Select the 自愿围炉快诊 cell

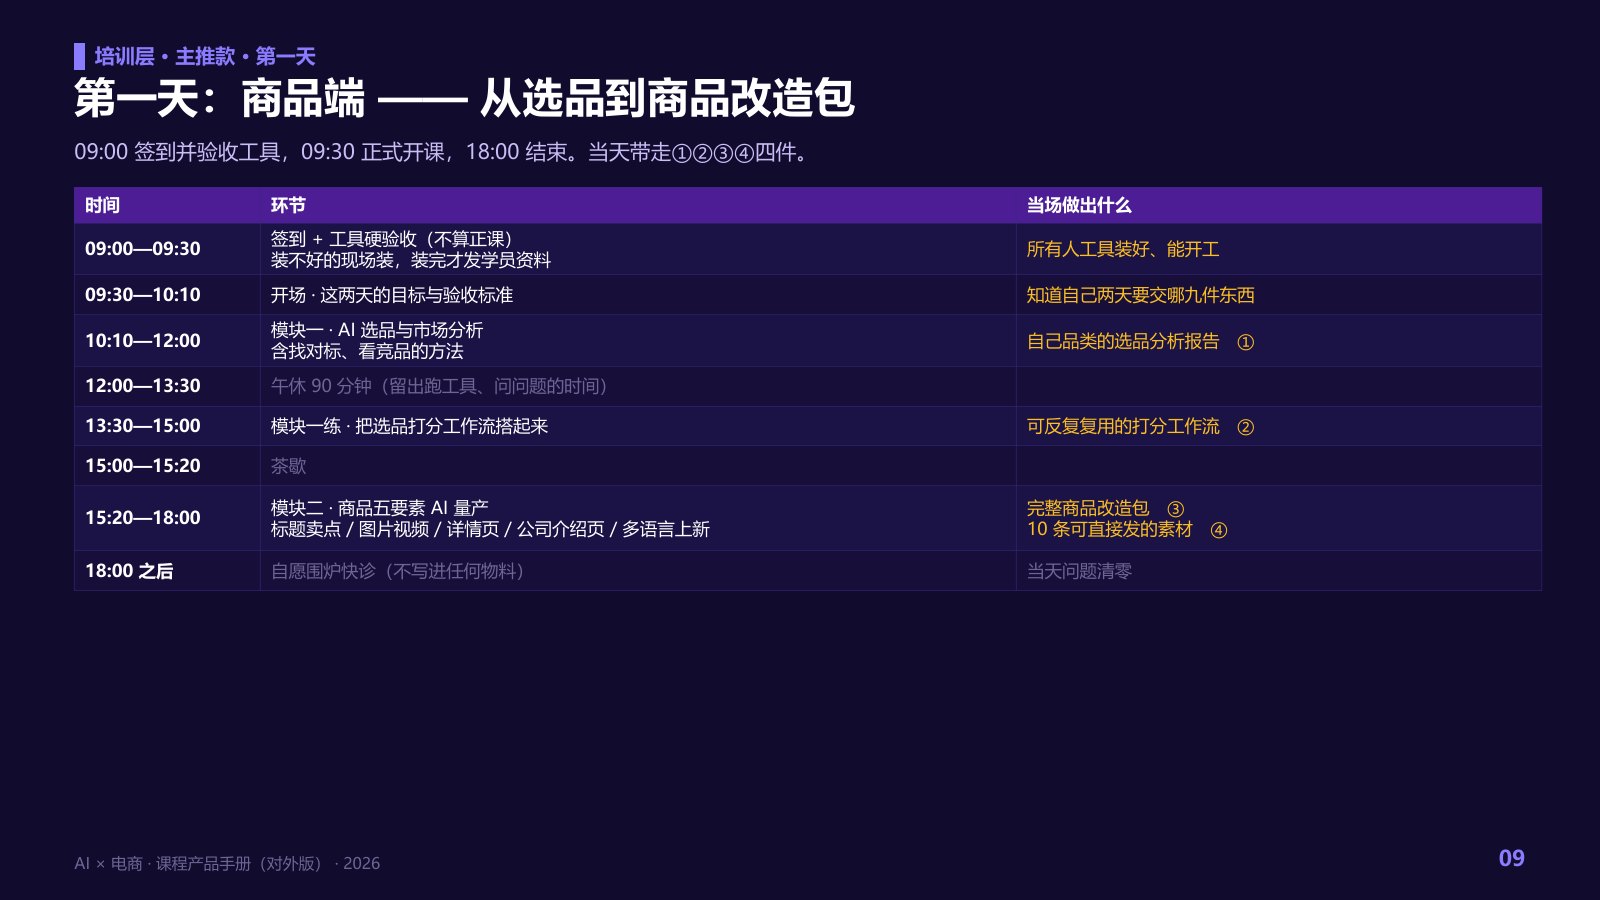pos(638,571)
